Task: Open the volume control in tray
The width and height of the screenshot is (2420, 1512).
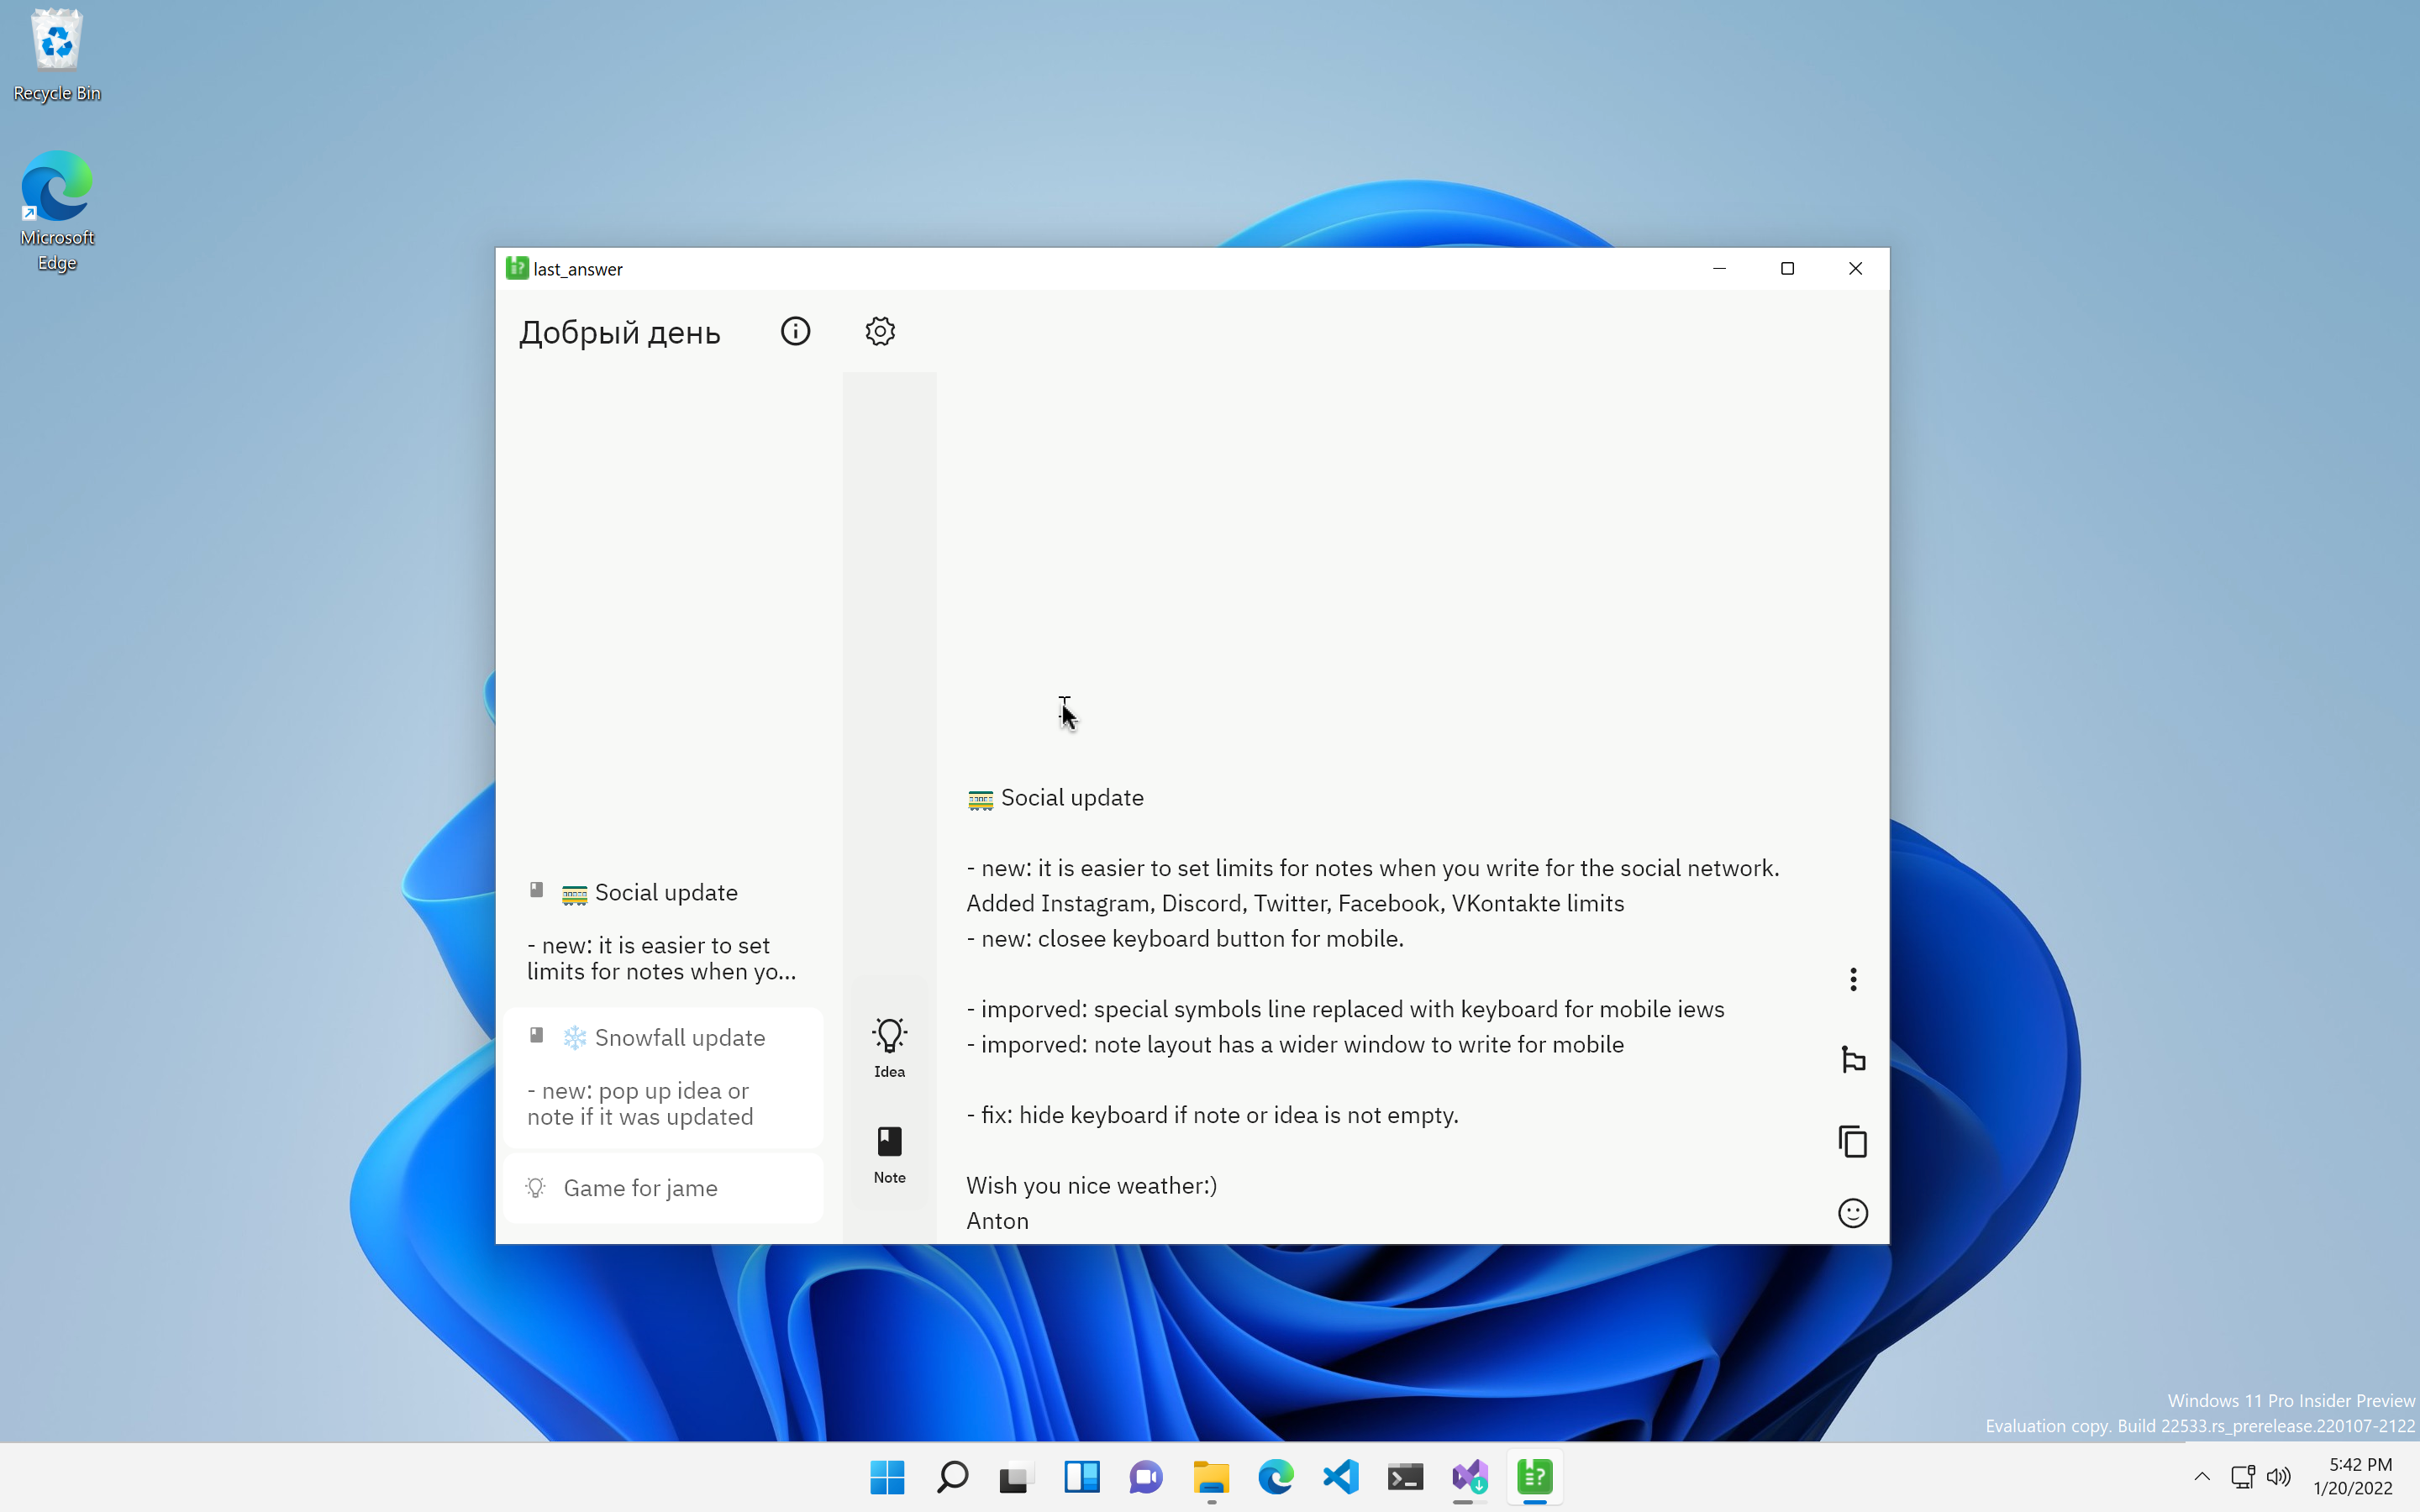Action: click(x=2279, y=1477)
